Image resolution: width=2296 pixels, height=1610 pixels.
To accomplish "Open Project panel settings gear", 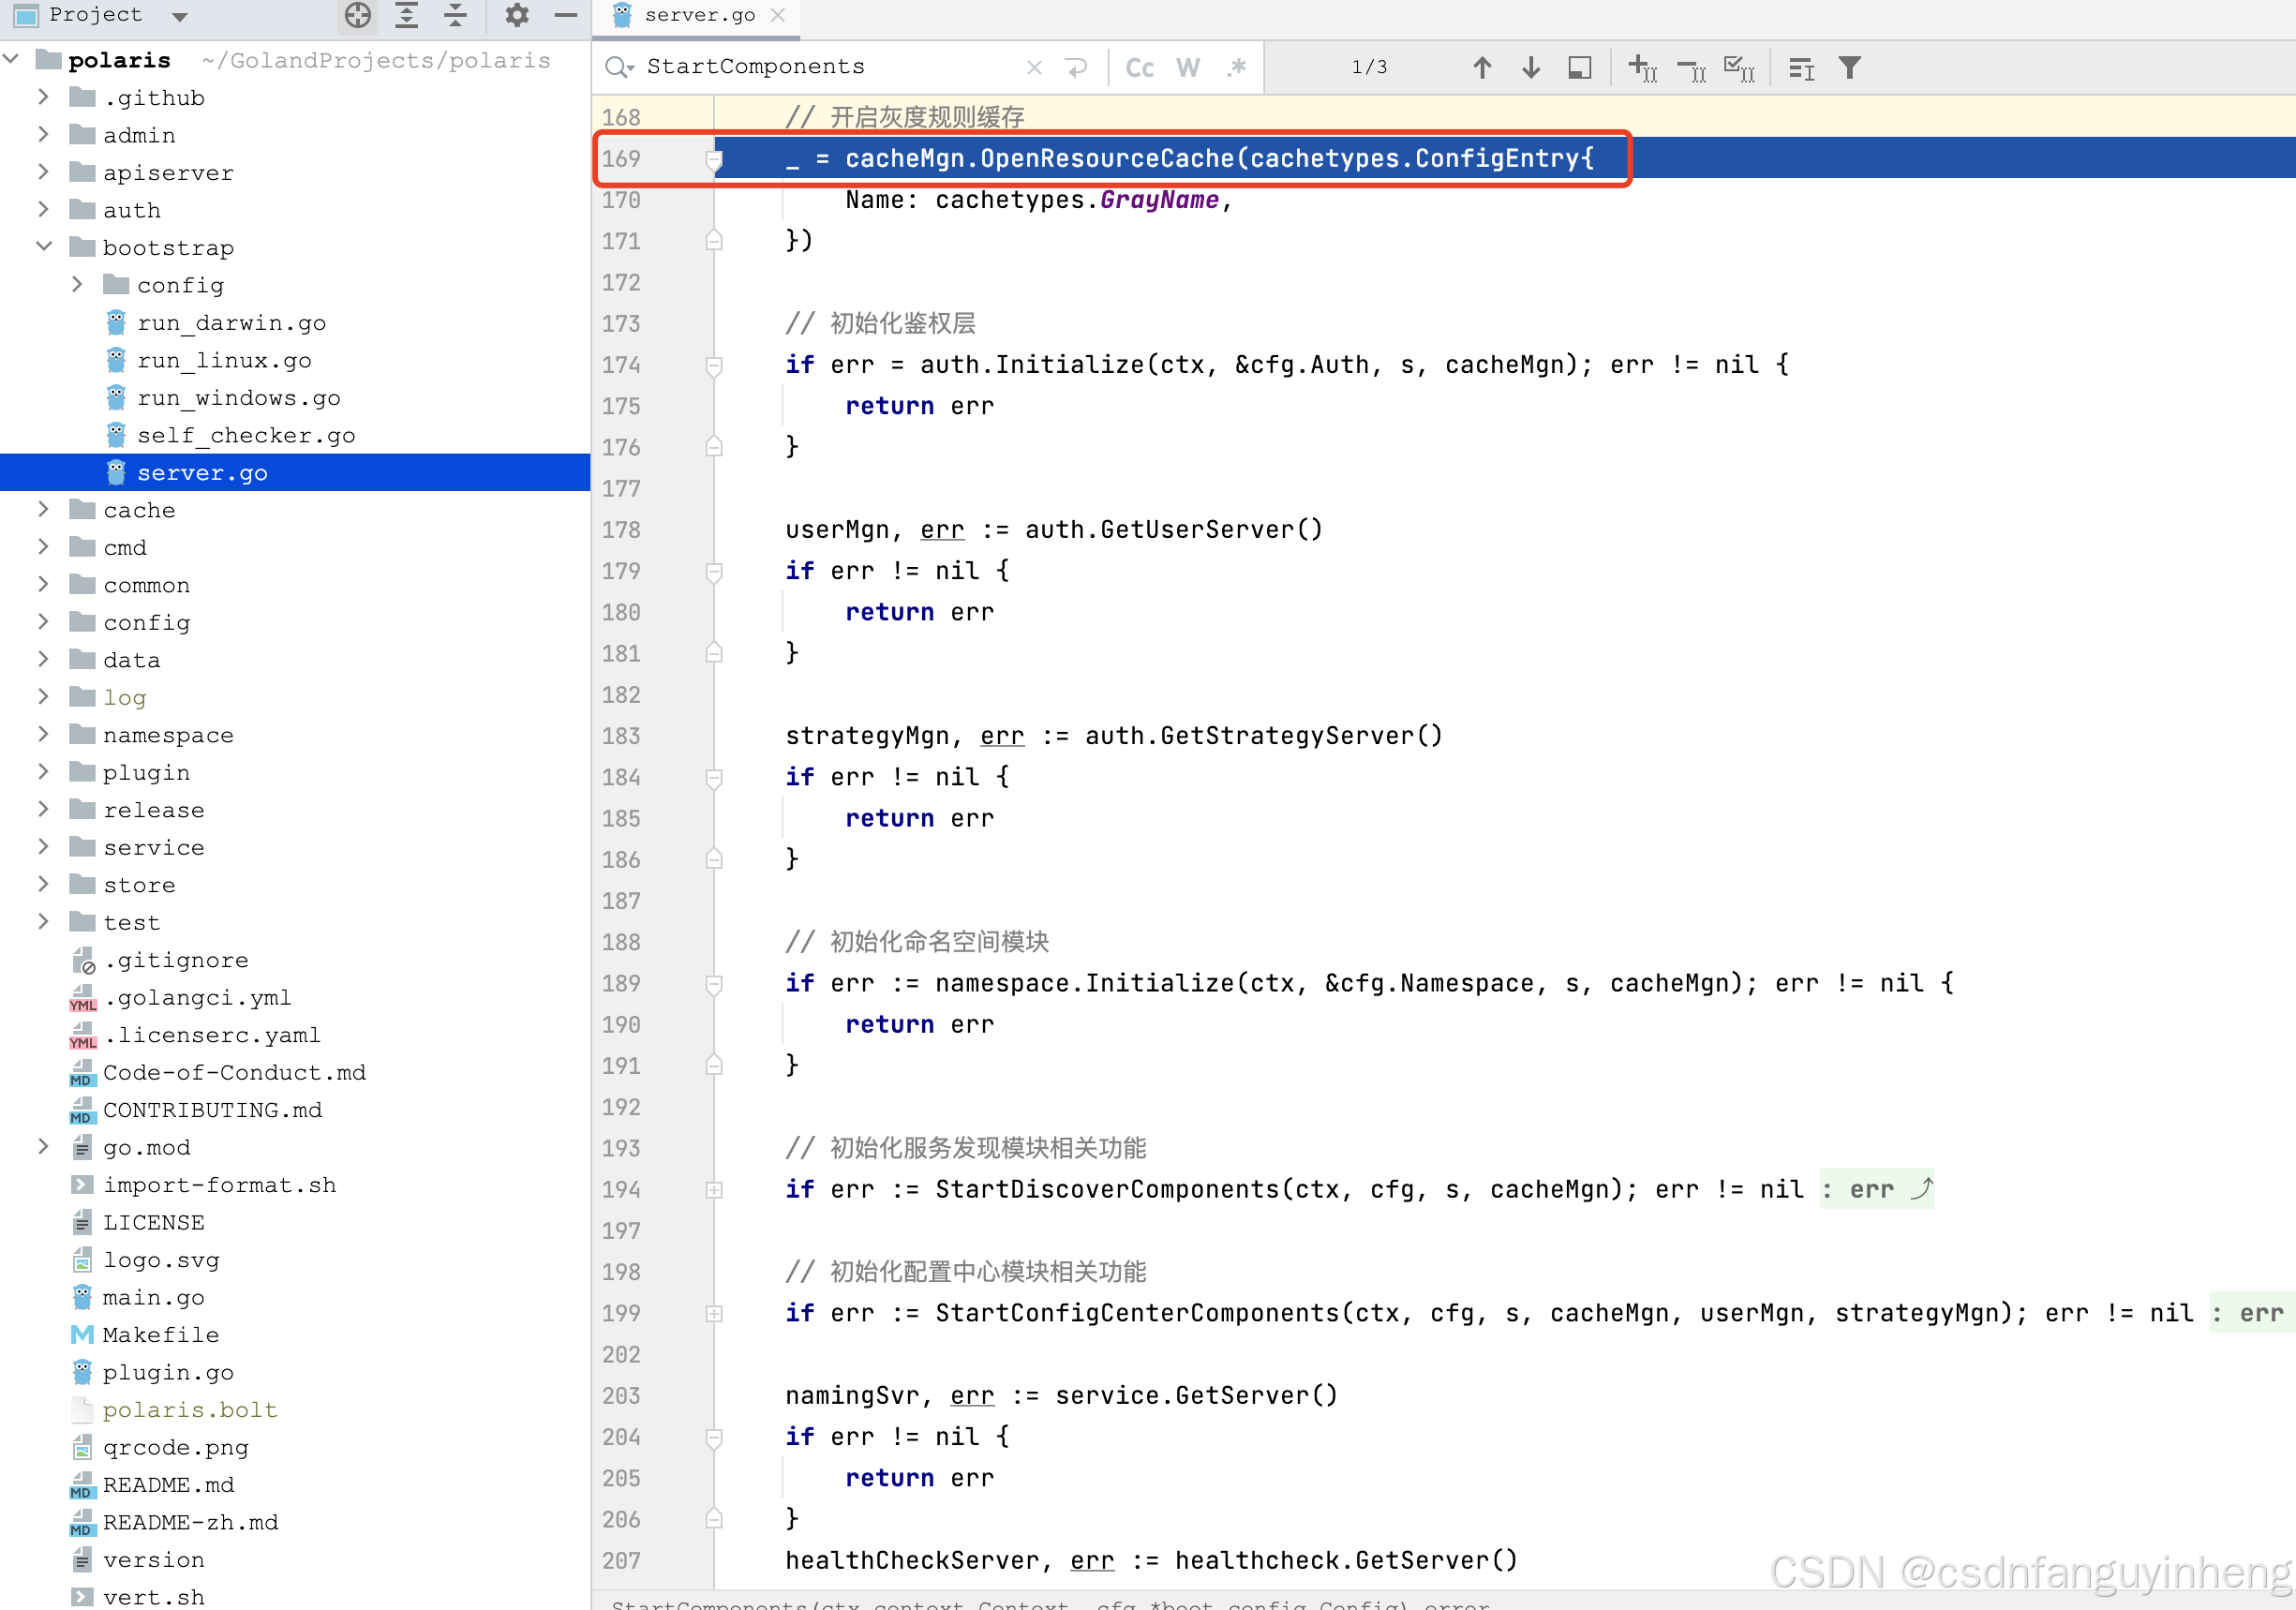I will (516, 15).
